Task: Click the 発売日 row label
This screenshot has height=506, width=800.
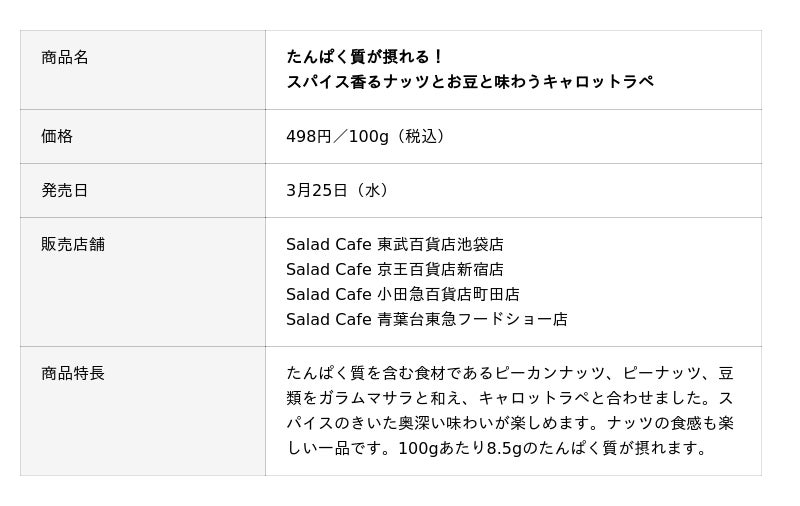Action: (x=65, y=191)
